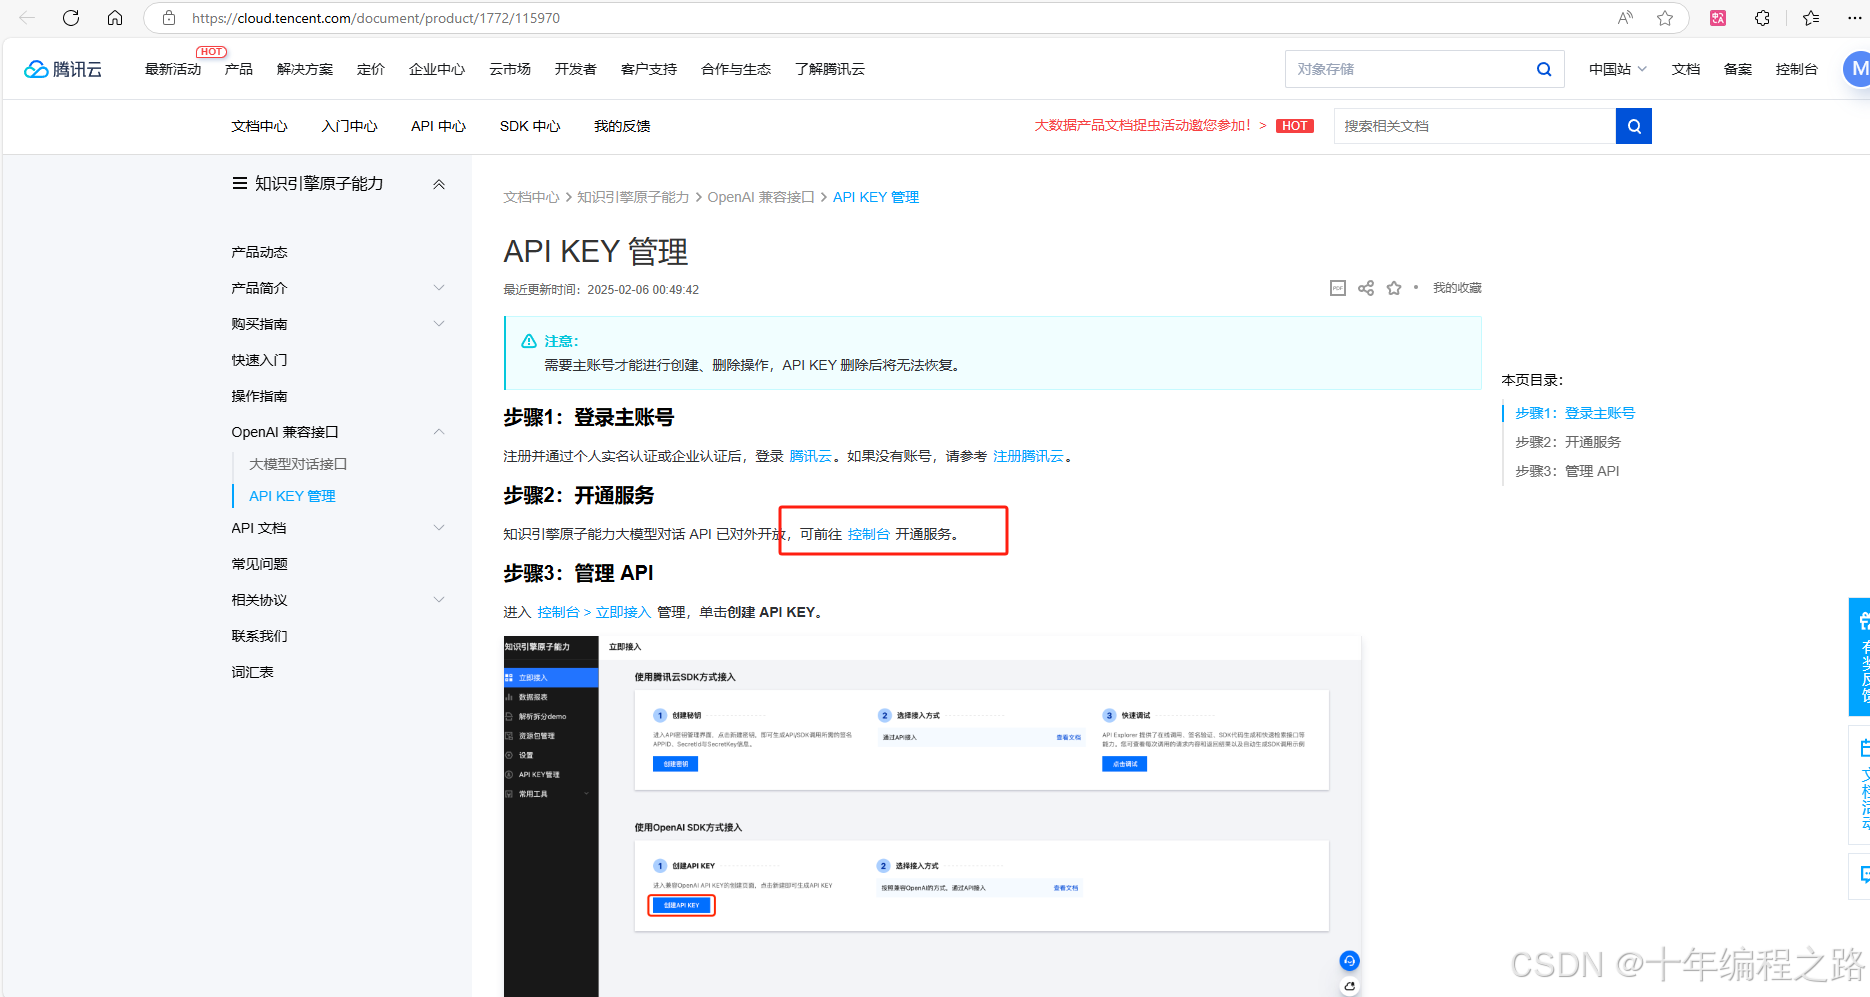This screenshot has height=997, width=1870.
Task: Open the 解决方案 top menu
Action: click(x=305, y=69)
